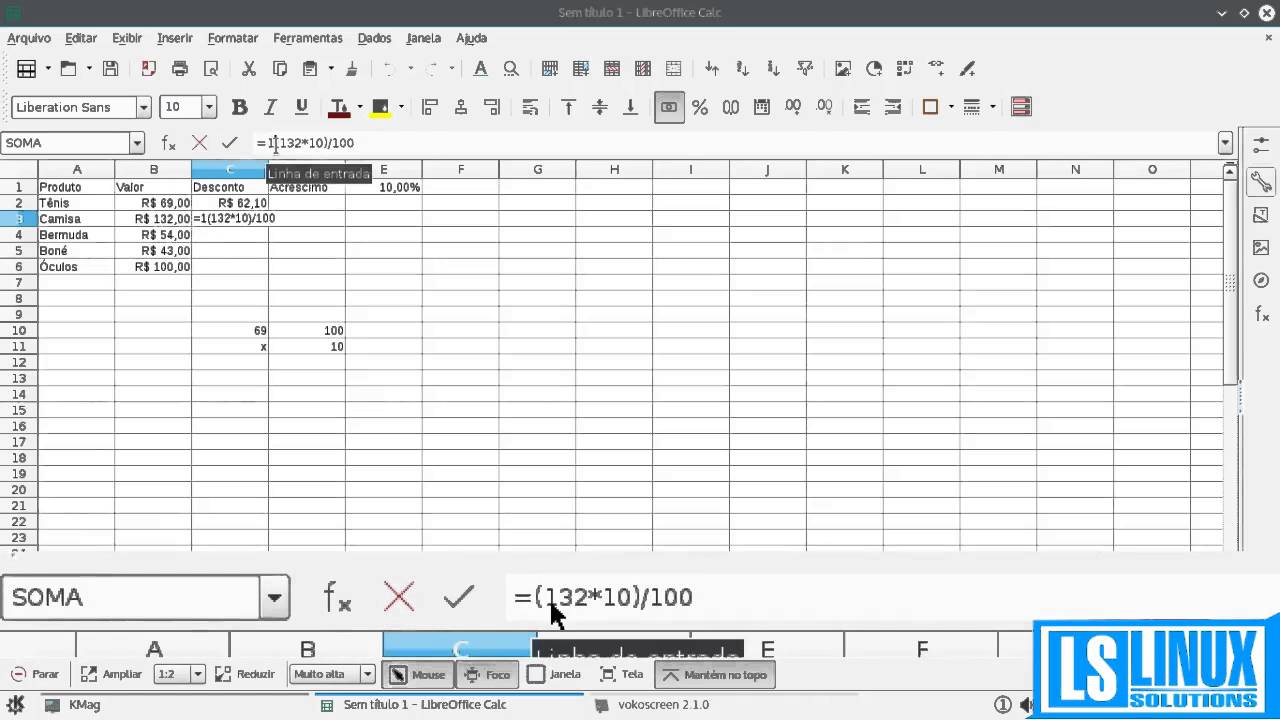
Task: Toggle Format as Currency button
Action: [x=669, y=107]
